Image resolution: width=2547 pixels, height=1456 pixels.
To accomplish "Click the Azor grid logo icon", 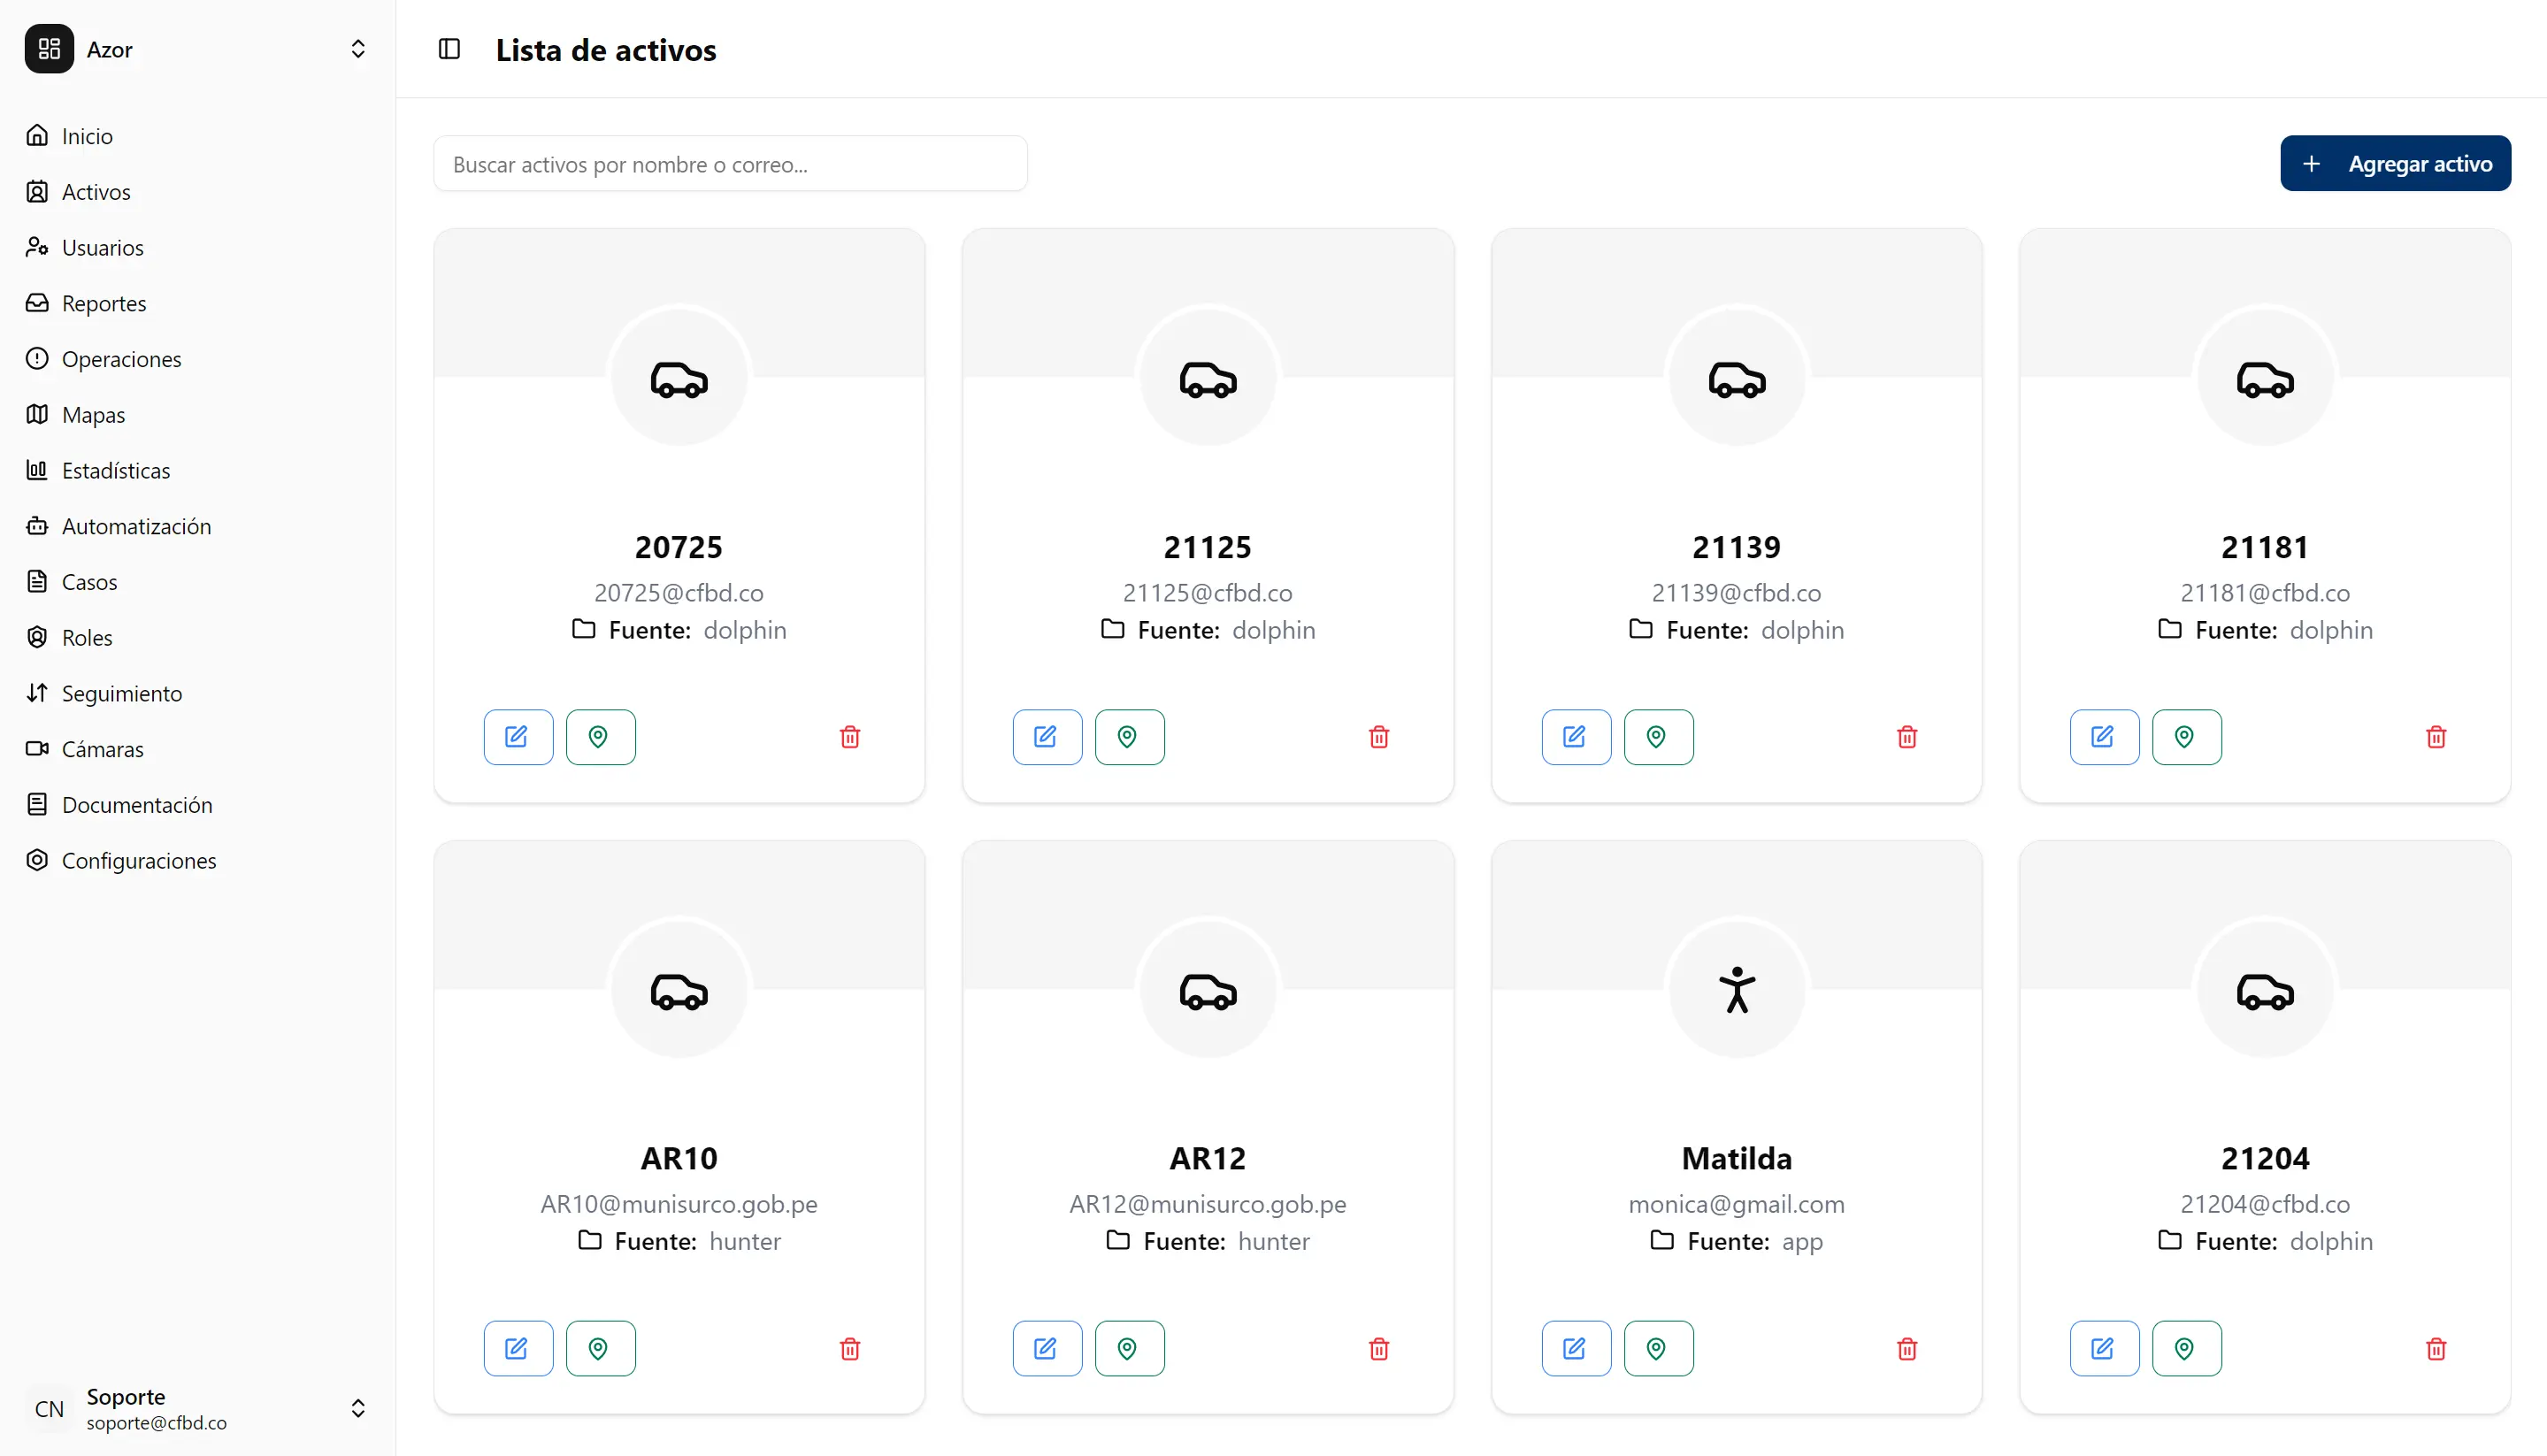I will click(x=48, y=48).
